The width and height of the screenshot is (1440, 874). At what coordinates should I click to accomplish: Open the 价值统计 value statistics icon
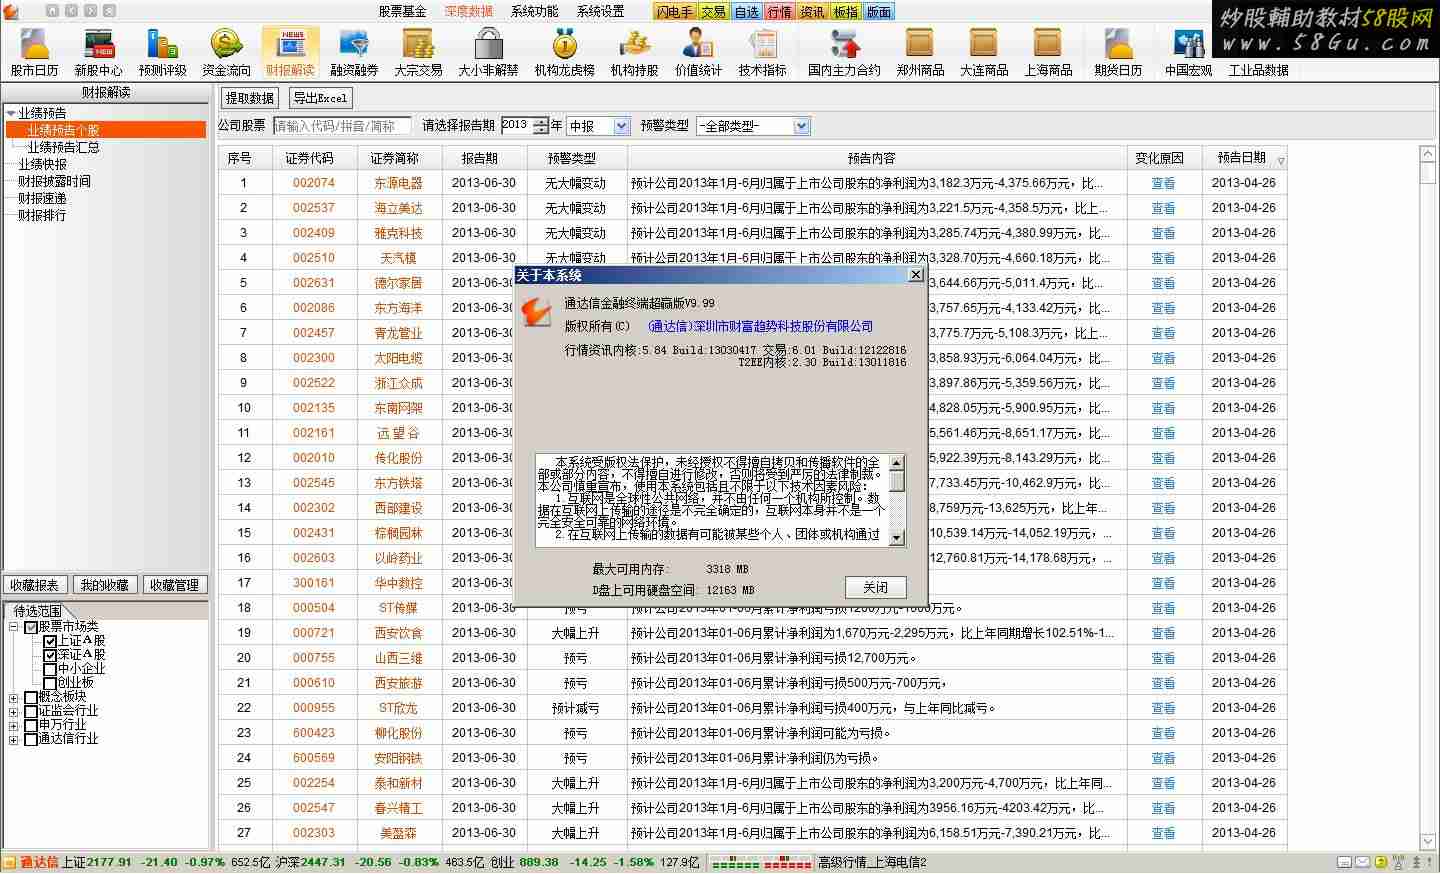tap(698, 52)
